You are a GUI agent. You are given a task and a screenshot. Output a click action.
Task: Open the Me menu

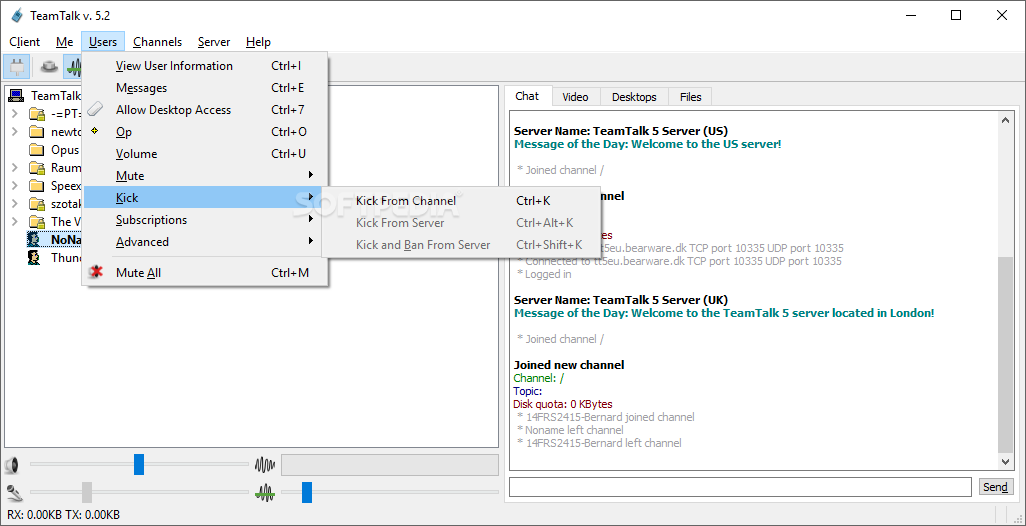coord(64,42)
